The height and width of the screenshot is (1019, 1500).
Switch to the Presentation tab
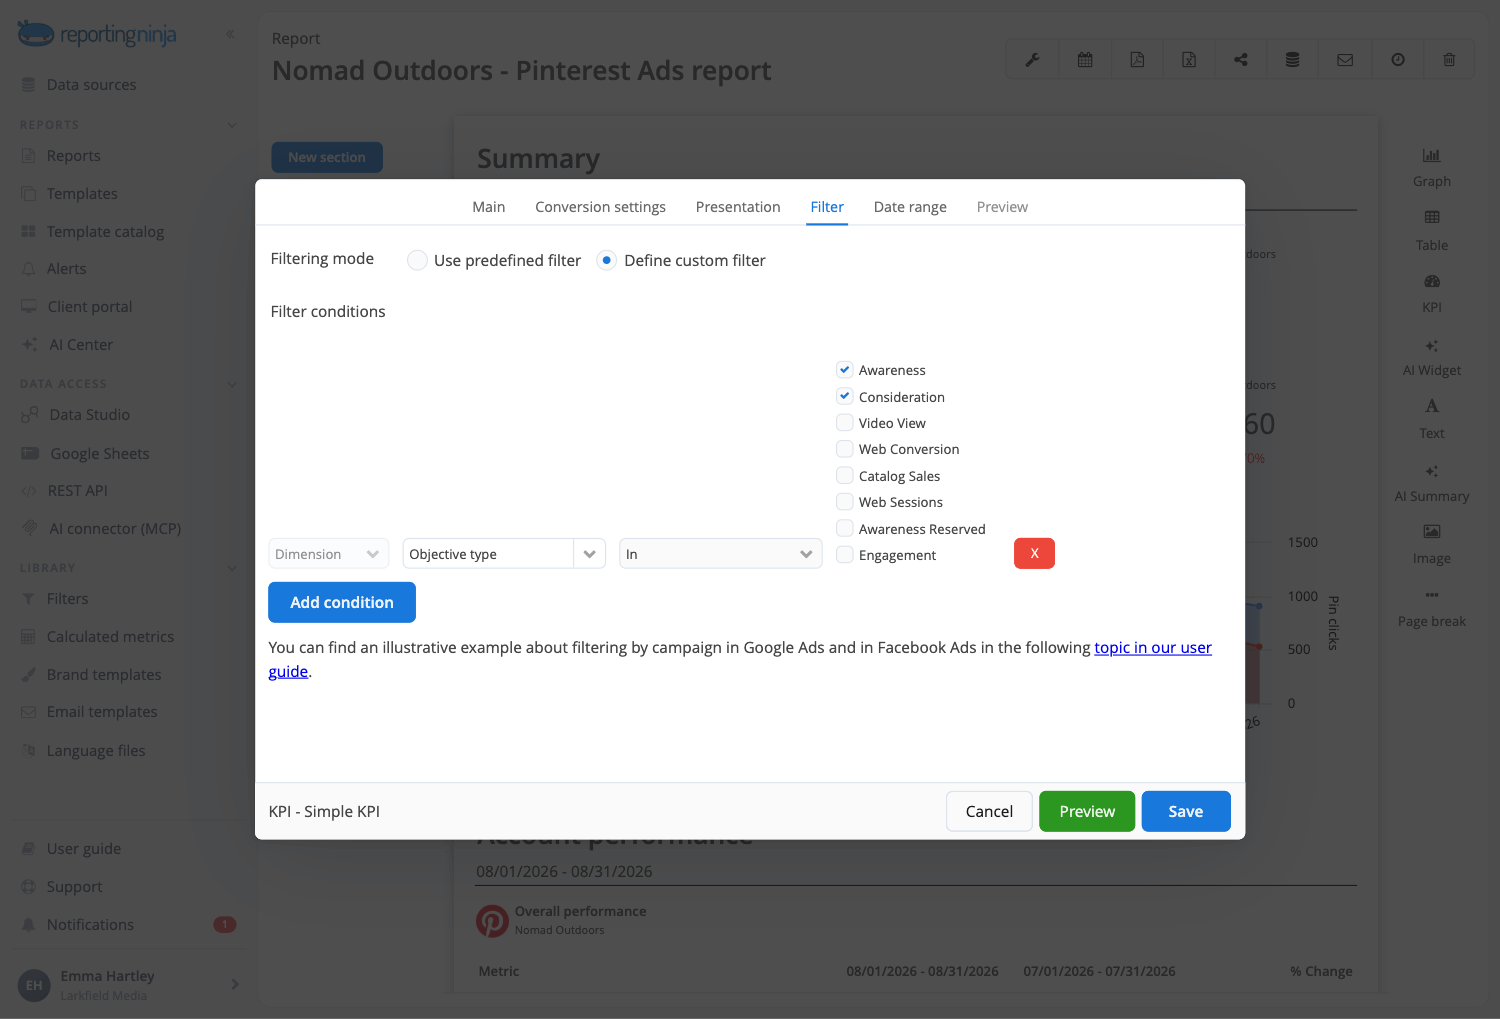pos(738,207)
